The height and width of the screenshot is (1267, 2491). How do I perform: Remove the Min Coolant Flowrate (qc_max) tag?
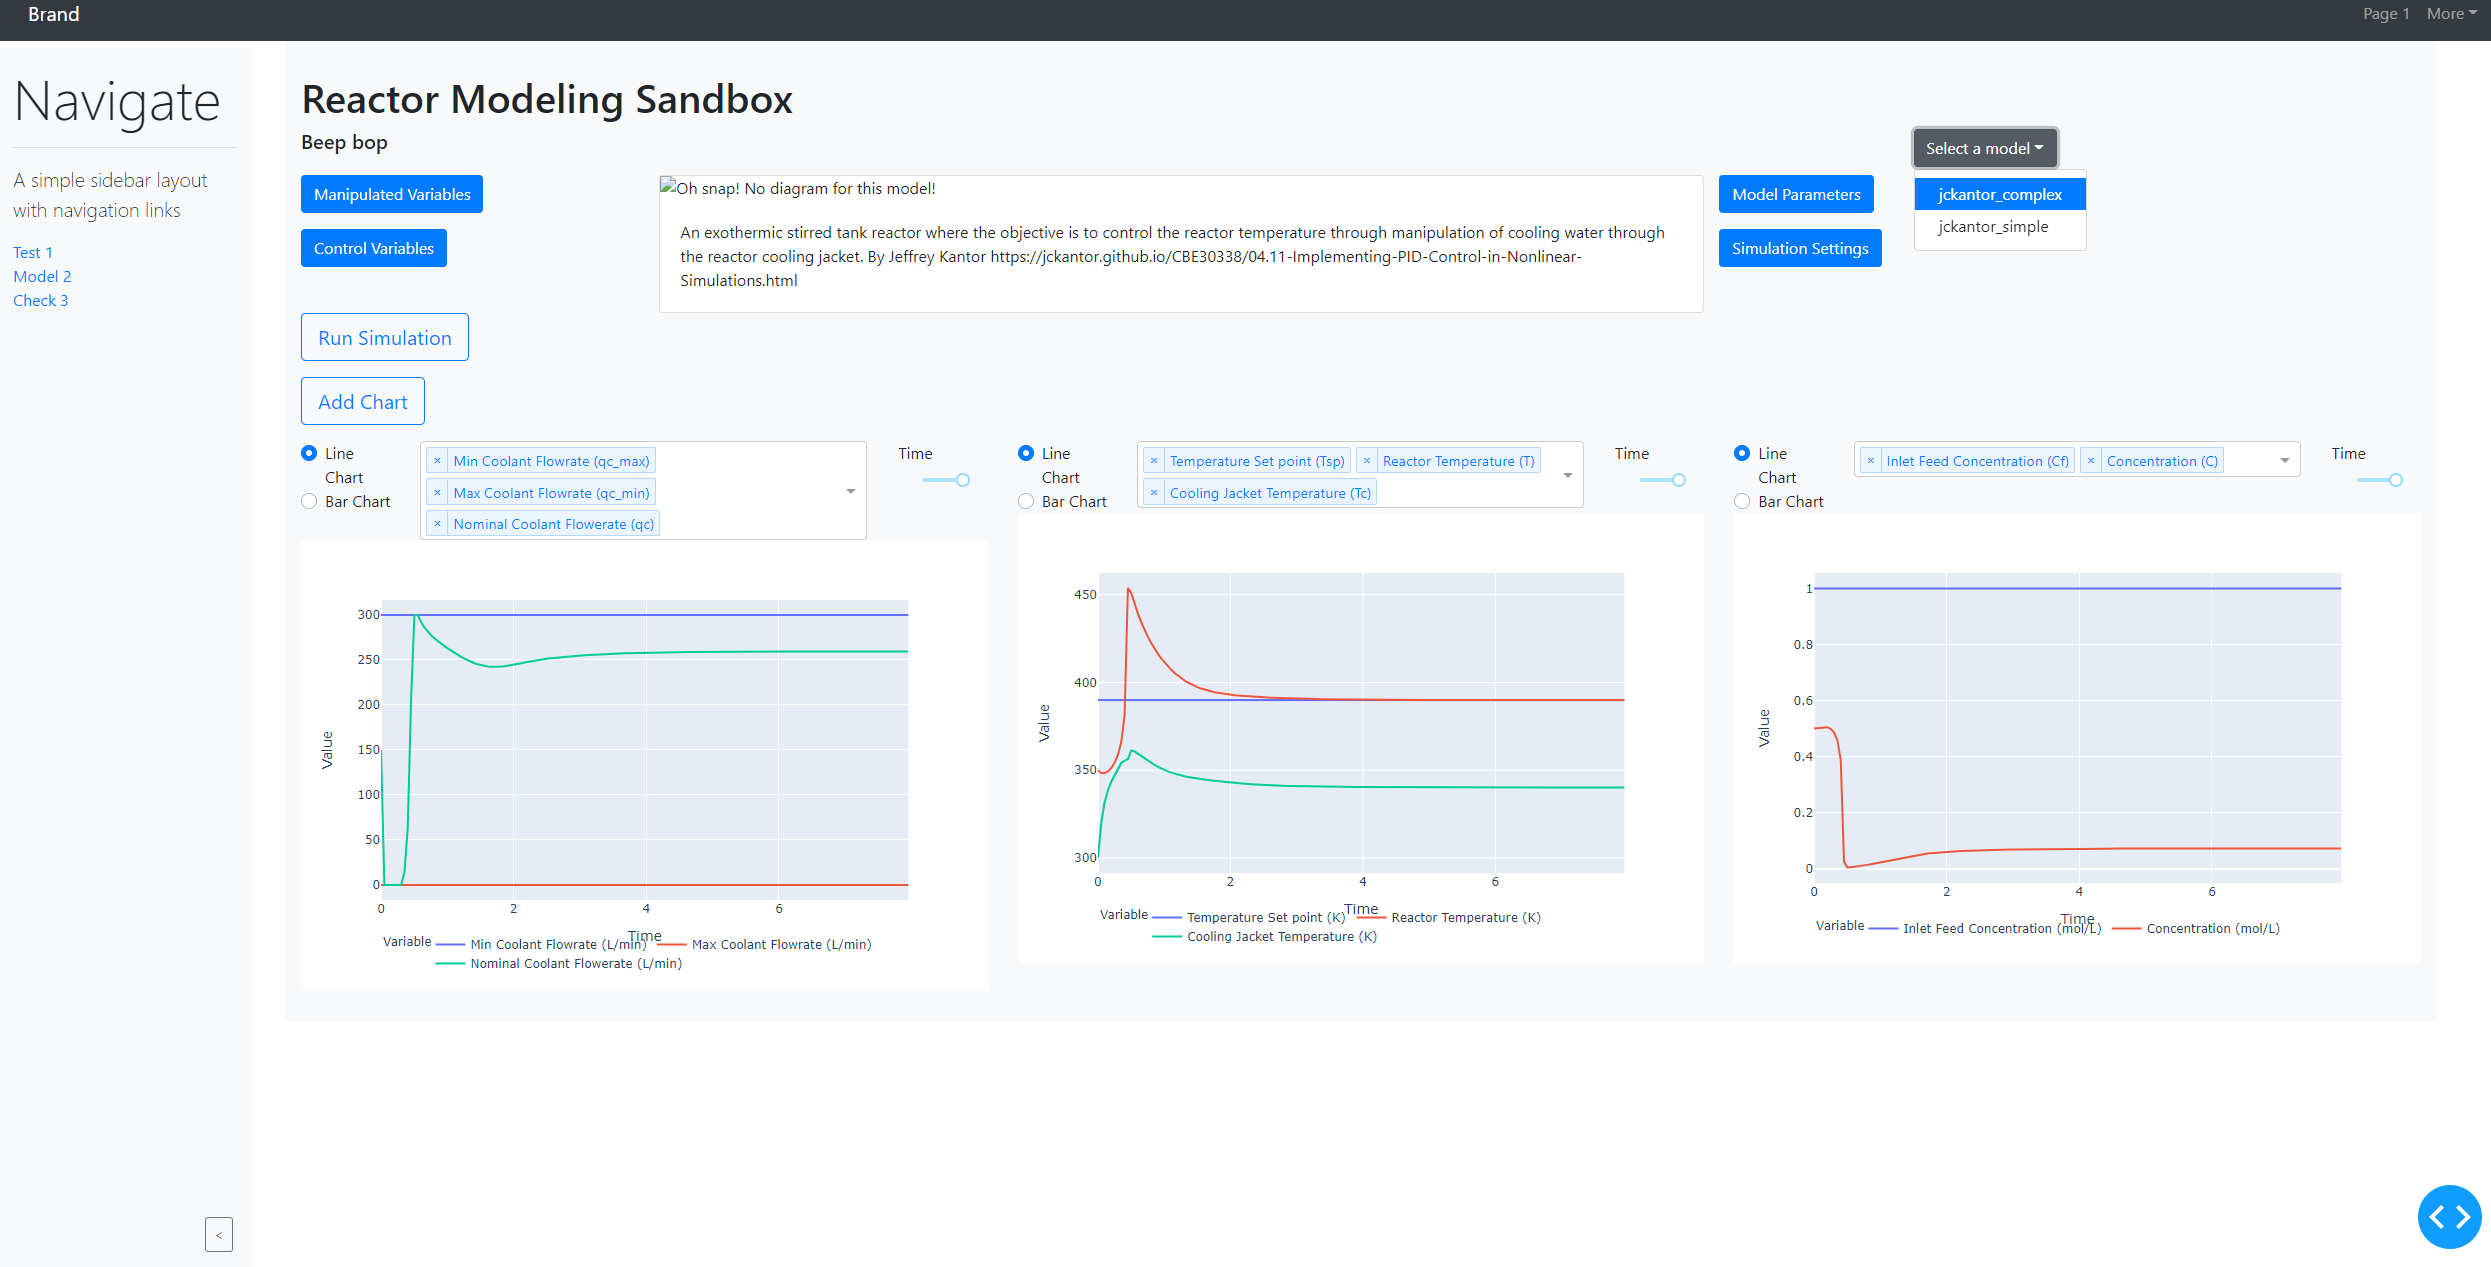tap(437, 460)
